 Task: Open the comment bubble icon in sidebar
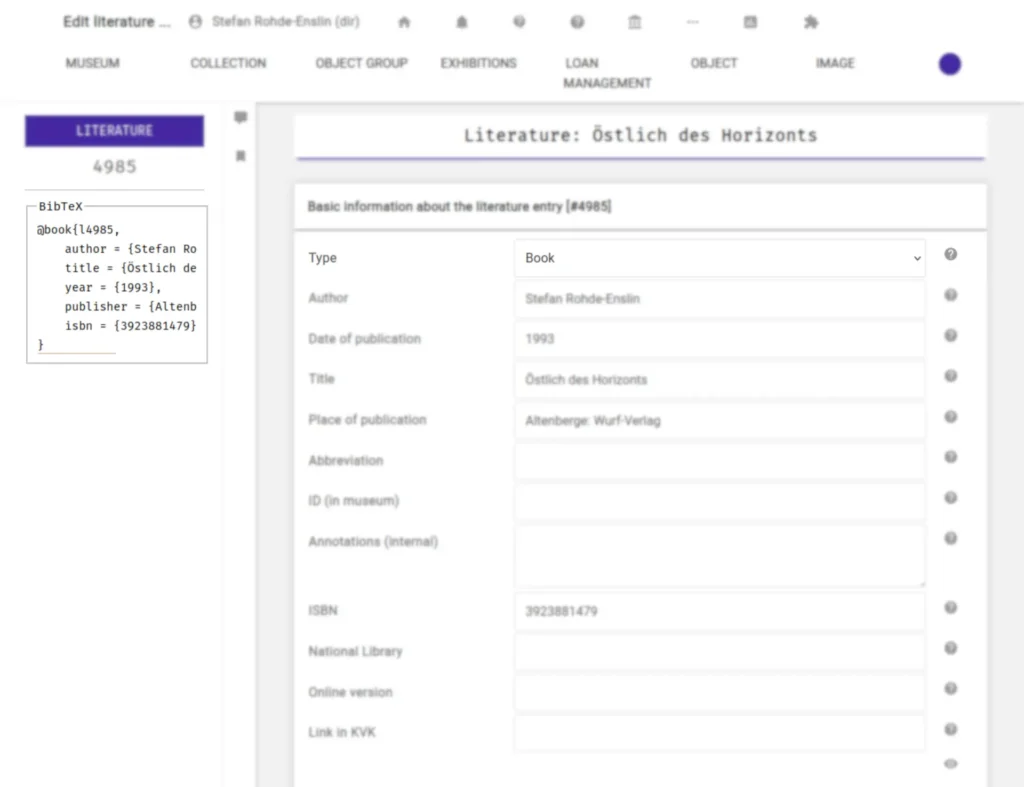click(x=241, y=117)
